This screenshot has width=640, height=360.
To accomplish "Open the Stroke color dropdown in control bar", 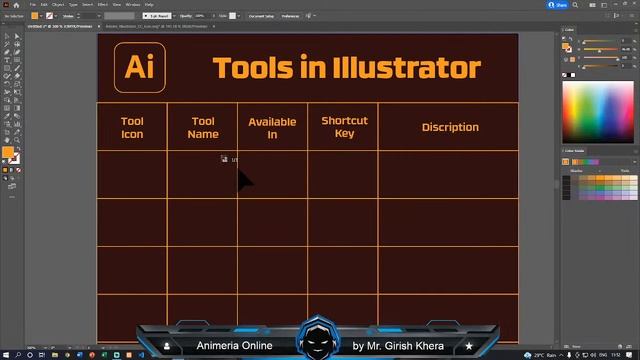I will coord(56,16).
